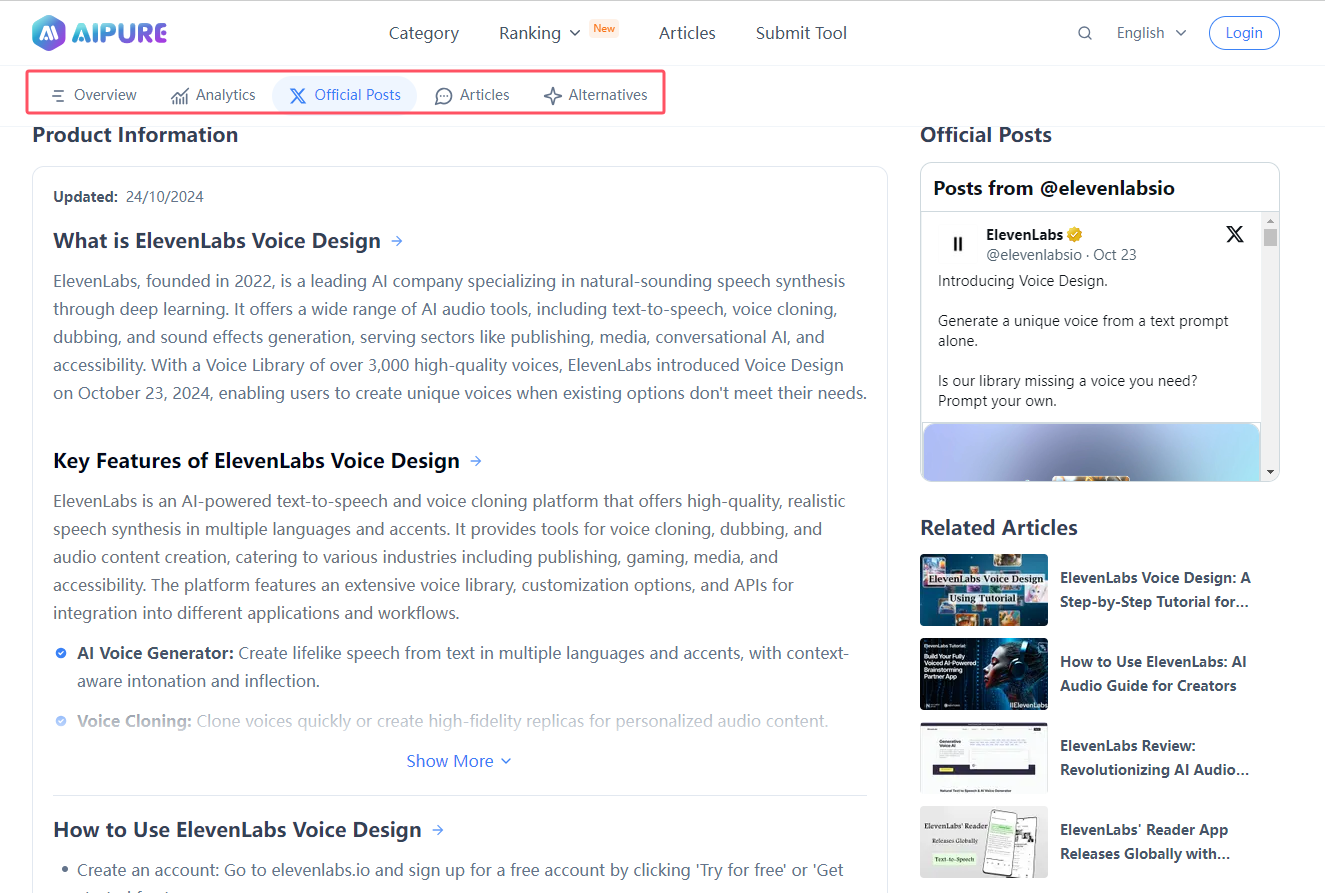Screen dimensions: 1325x893
Task: Expand the Ranking dropdown menu
Action: point(540,33)
